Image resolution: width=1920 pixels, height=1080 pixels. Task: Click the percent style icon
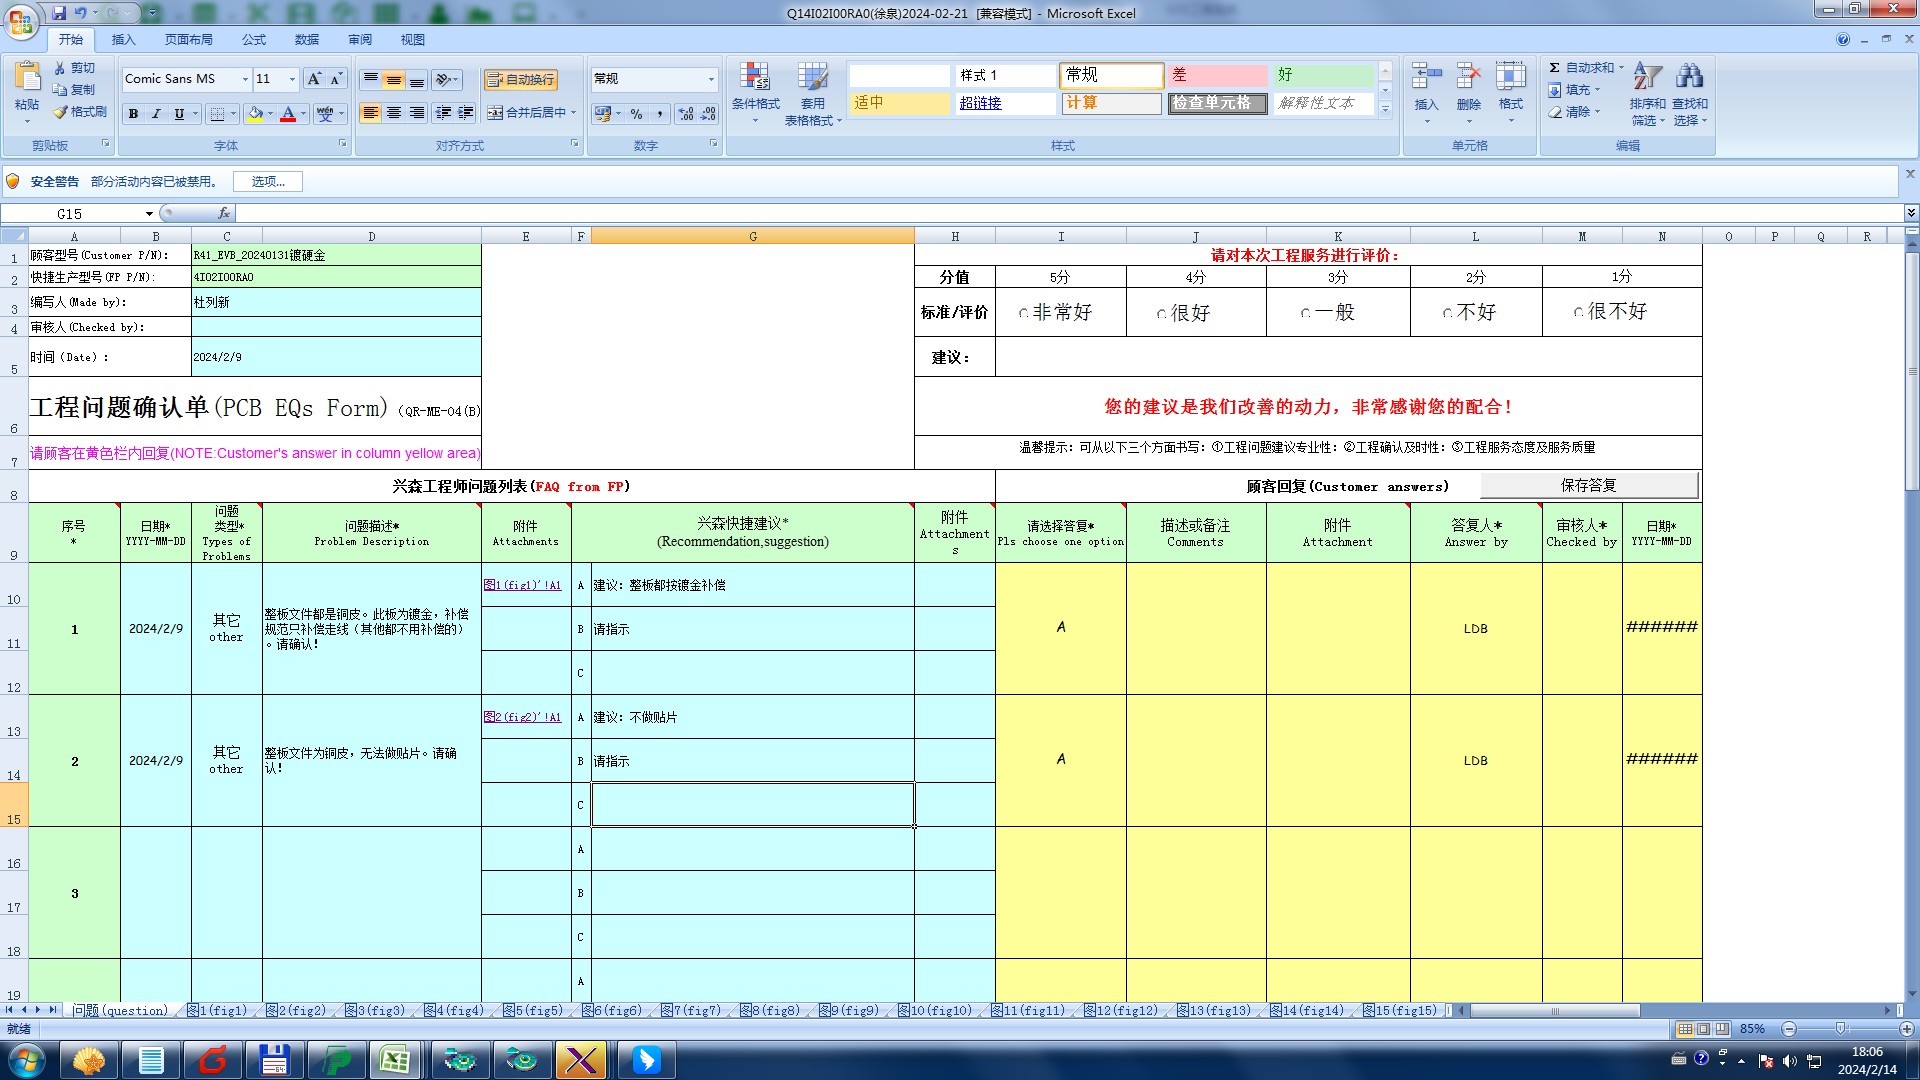click(637, 114)
